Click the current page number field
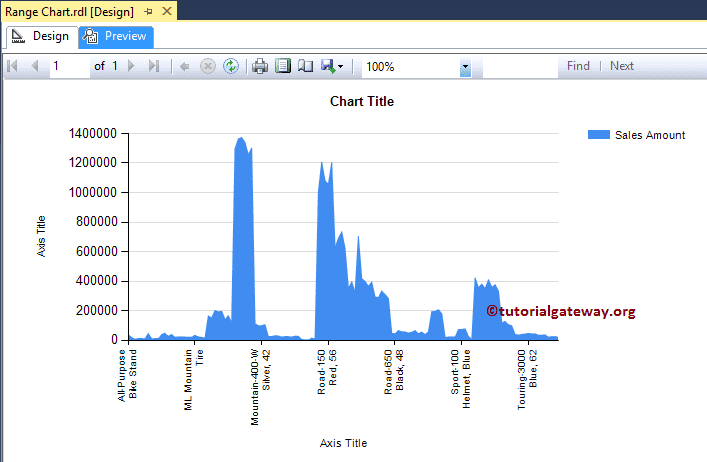 click(69, 66)
